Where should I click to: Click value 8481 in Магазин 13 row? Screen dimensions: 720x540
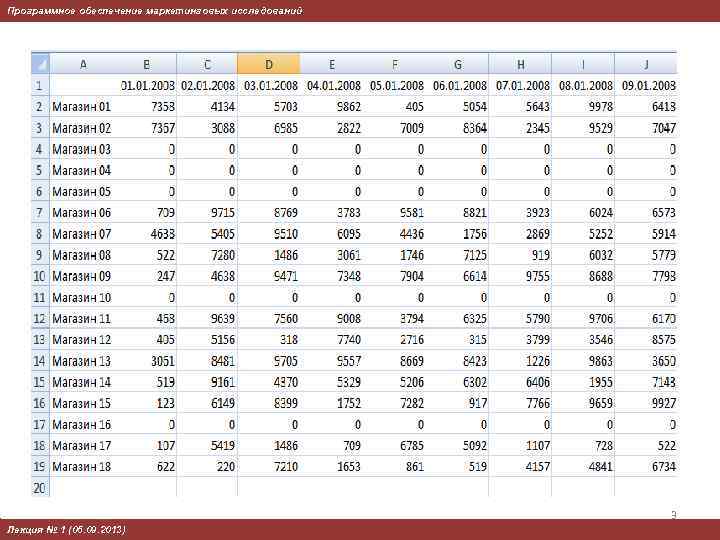[x=223, y=361]
